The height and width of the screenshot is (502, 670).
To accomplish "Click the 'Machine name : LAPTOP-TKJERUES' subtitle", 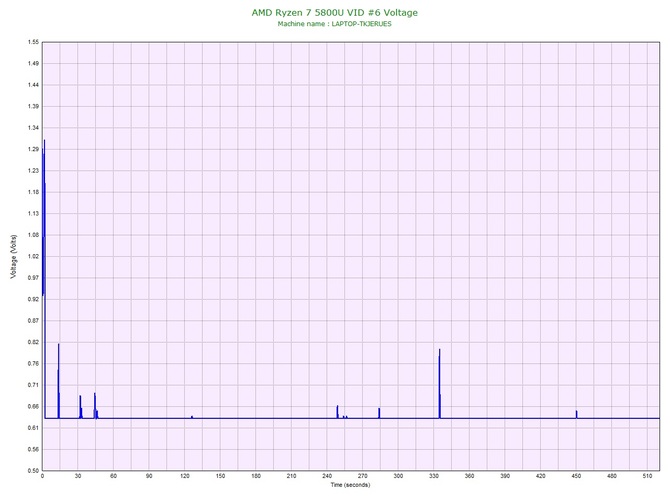I will pyautogui.click(x=335, y=24).
